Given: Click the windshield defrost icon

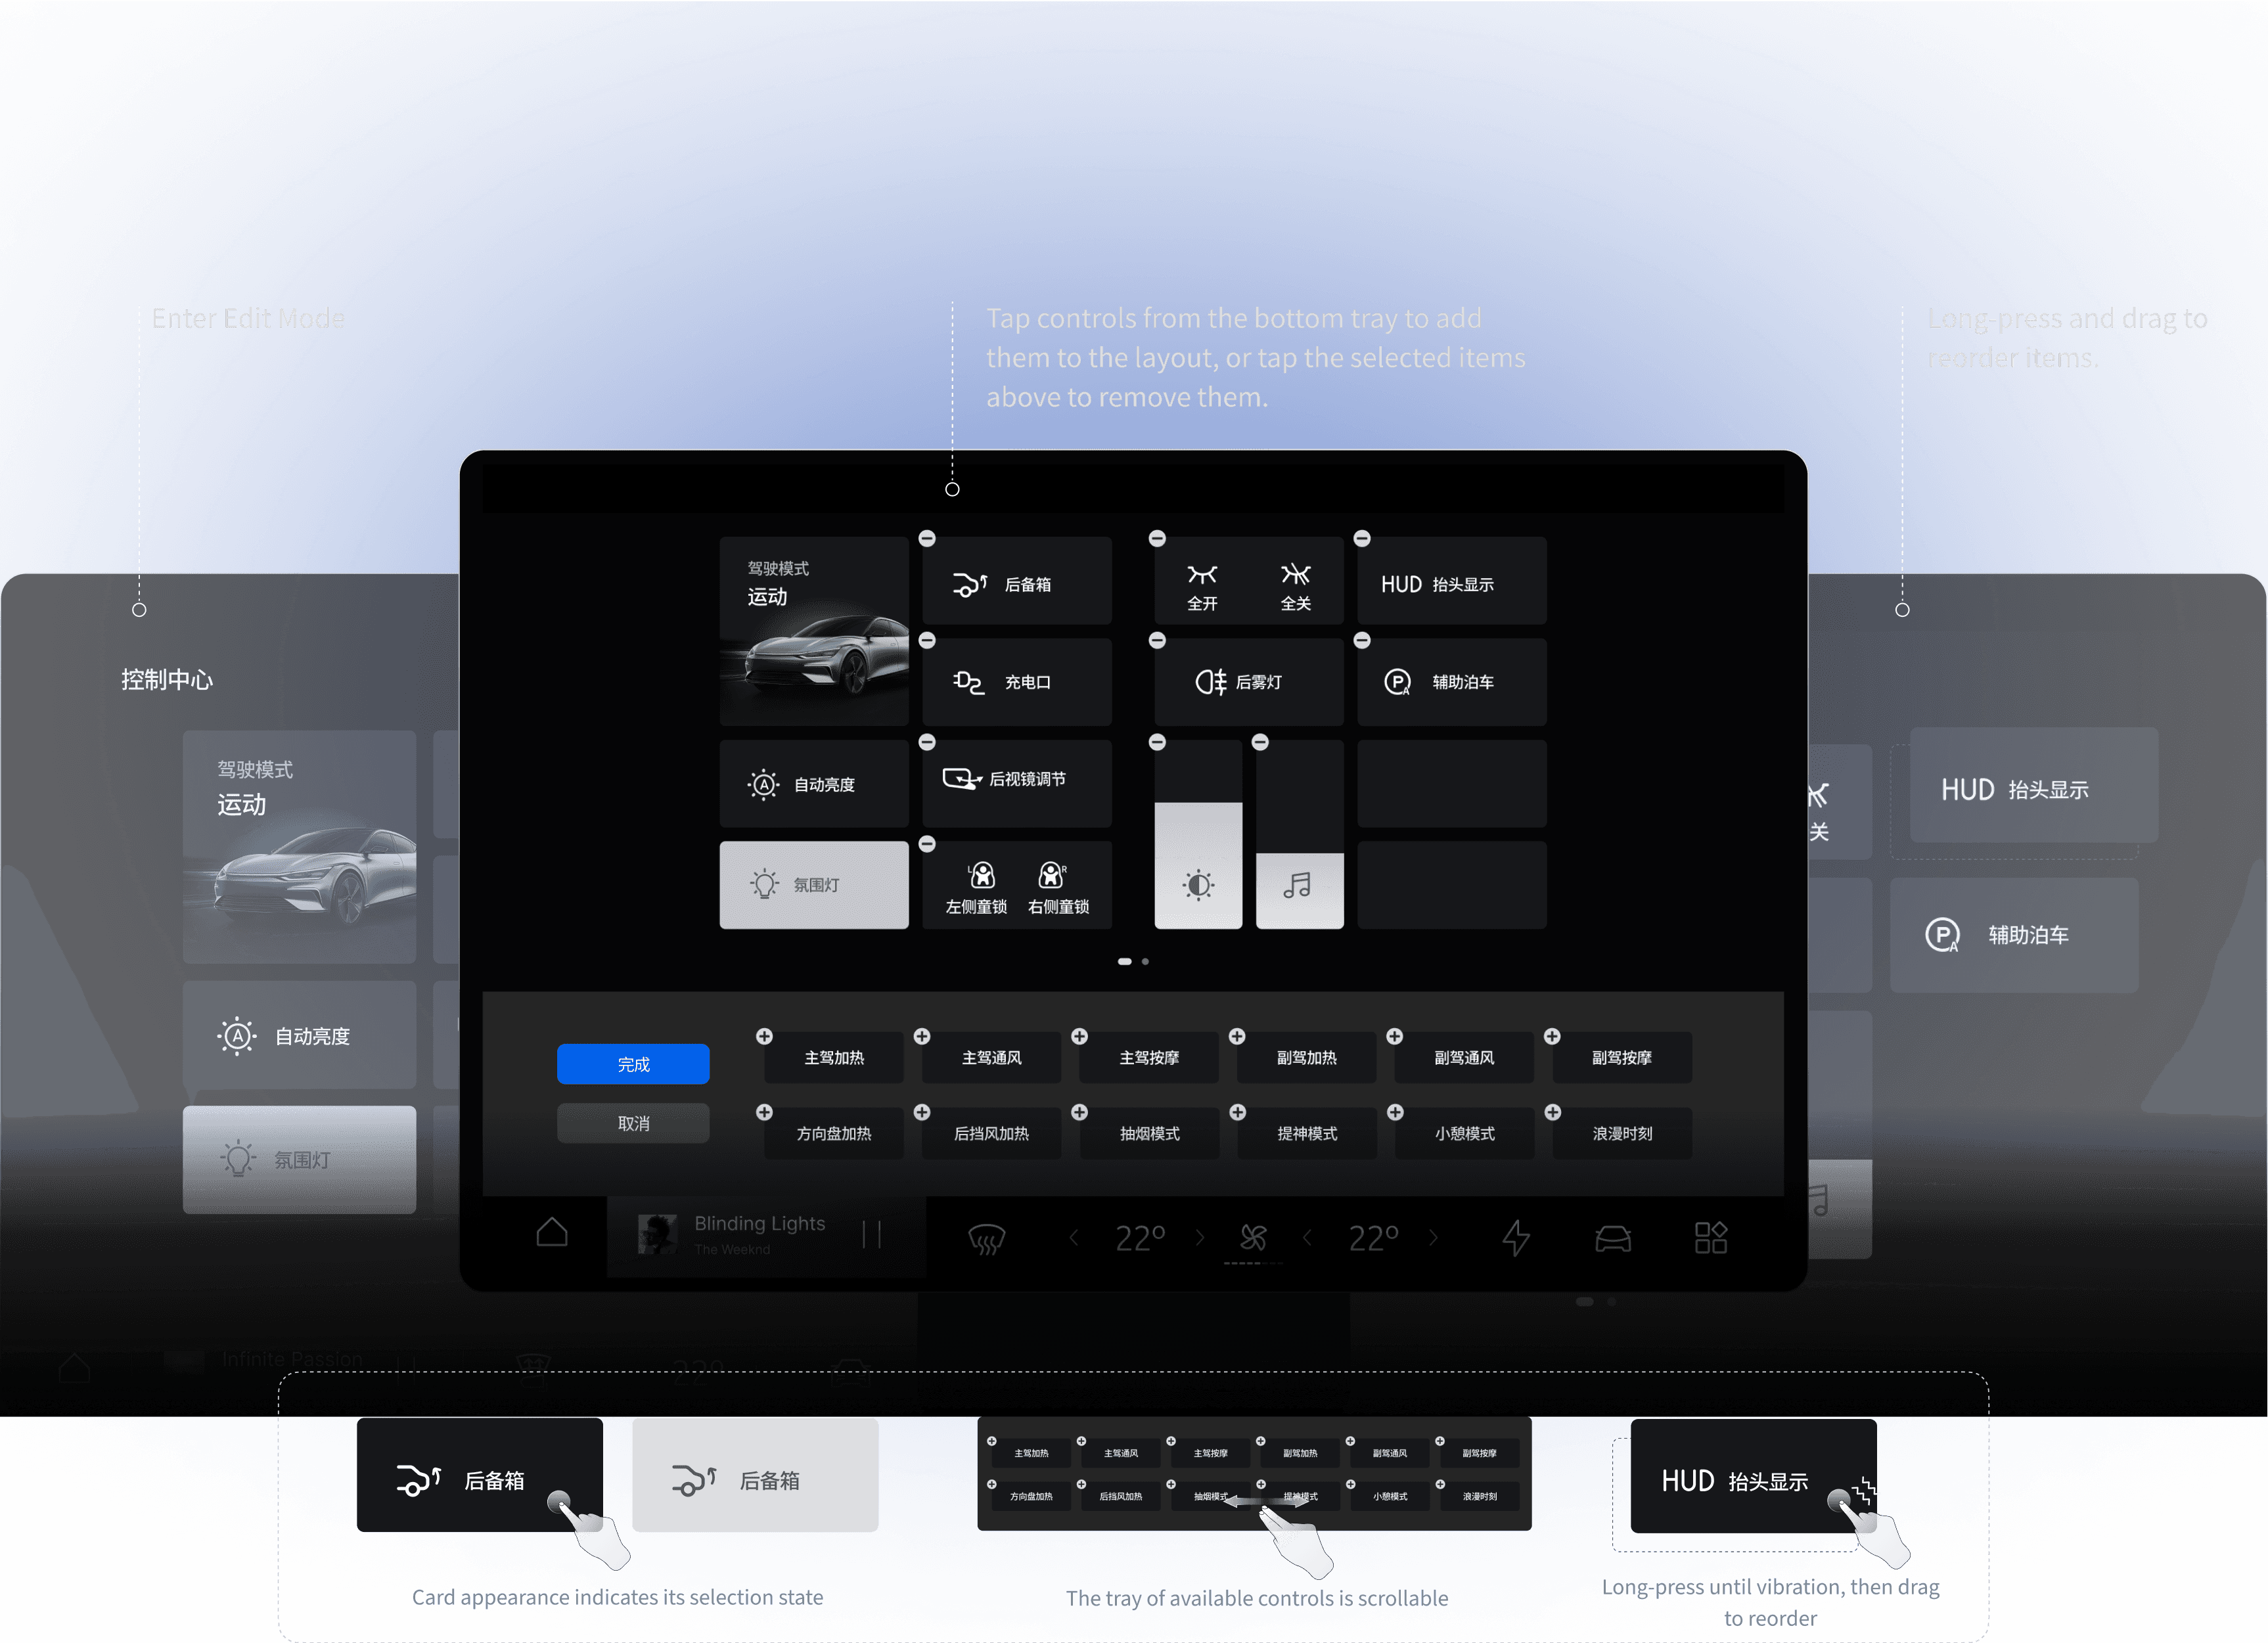Looking at the screenshot, I should tap(986, 1239).
